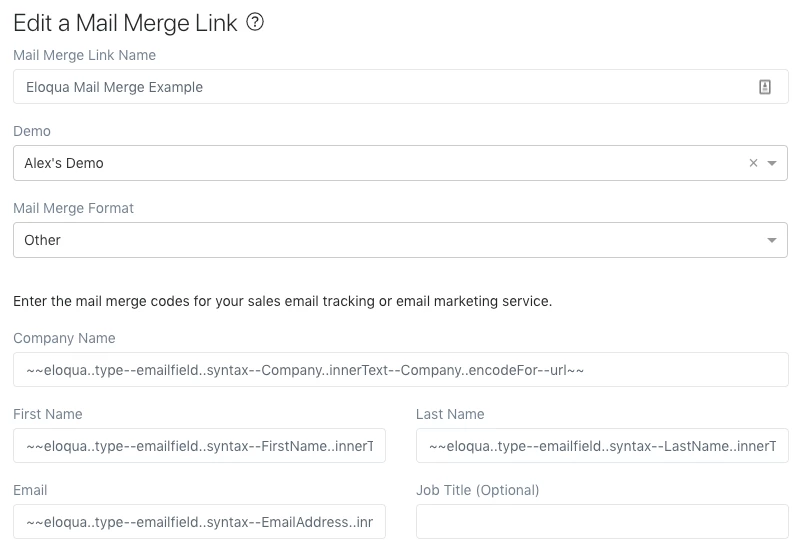Click into the Company Name merge code field
The image size is (805, 553).
(x=400, y=370)
